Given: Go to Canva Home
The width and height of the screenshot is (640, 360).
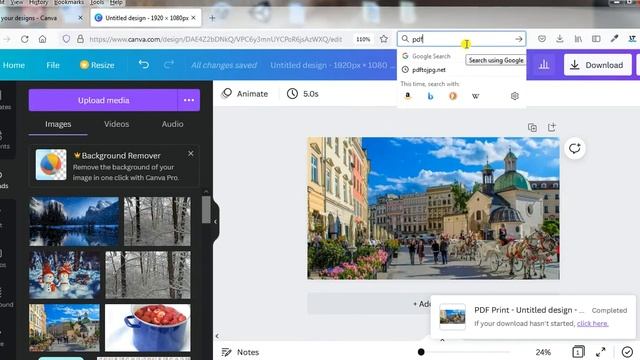Looking at the screenshot, I should coord(13,65).
